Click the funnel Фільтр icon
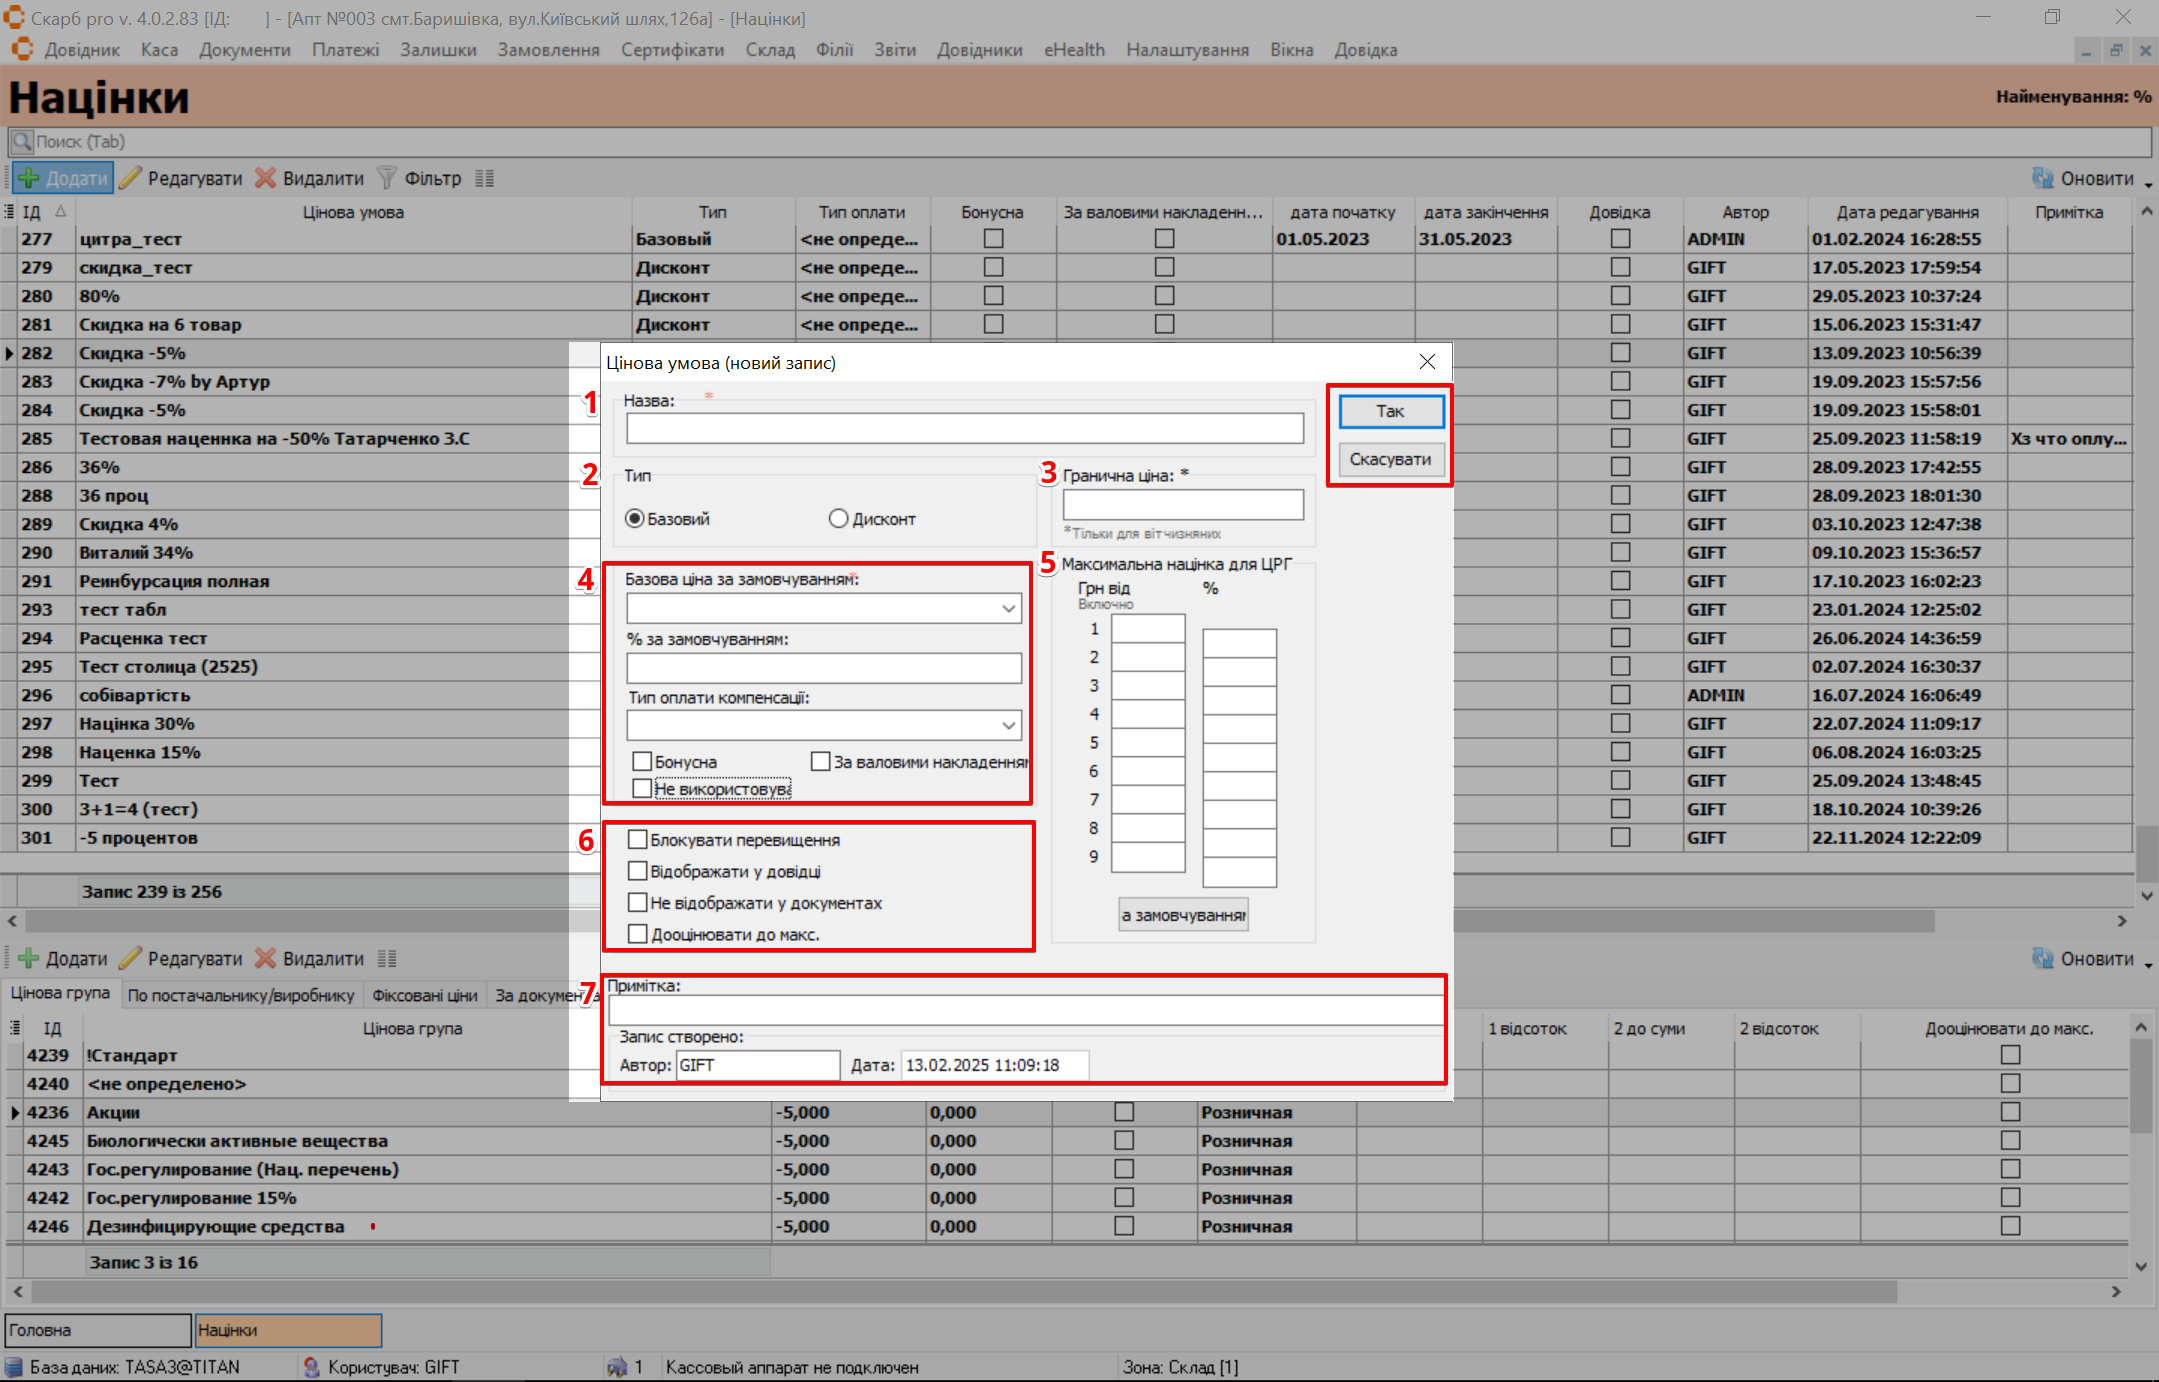2159x1382 pixels. 386,178
